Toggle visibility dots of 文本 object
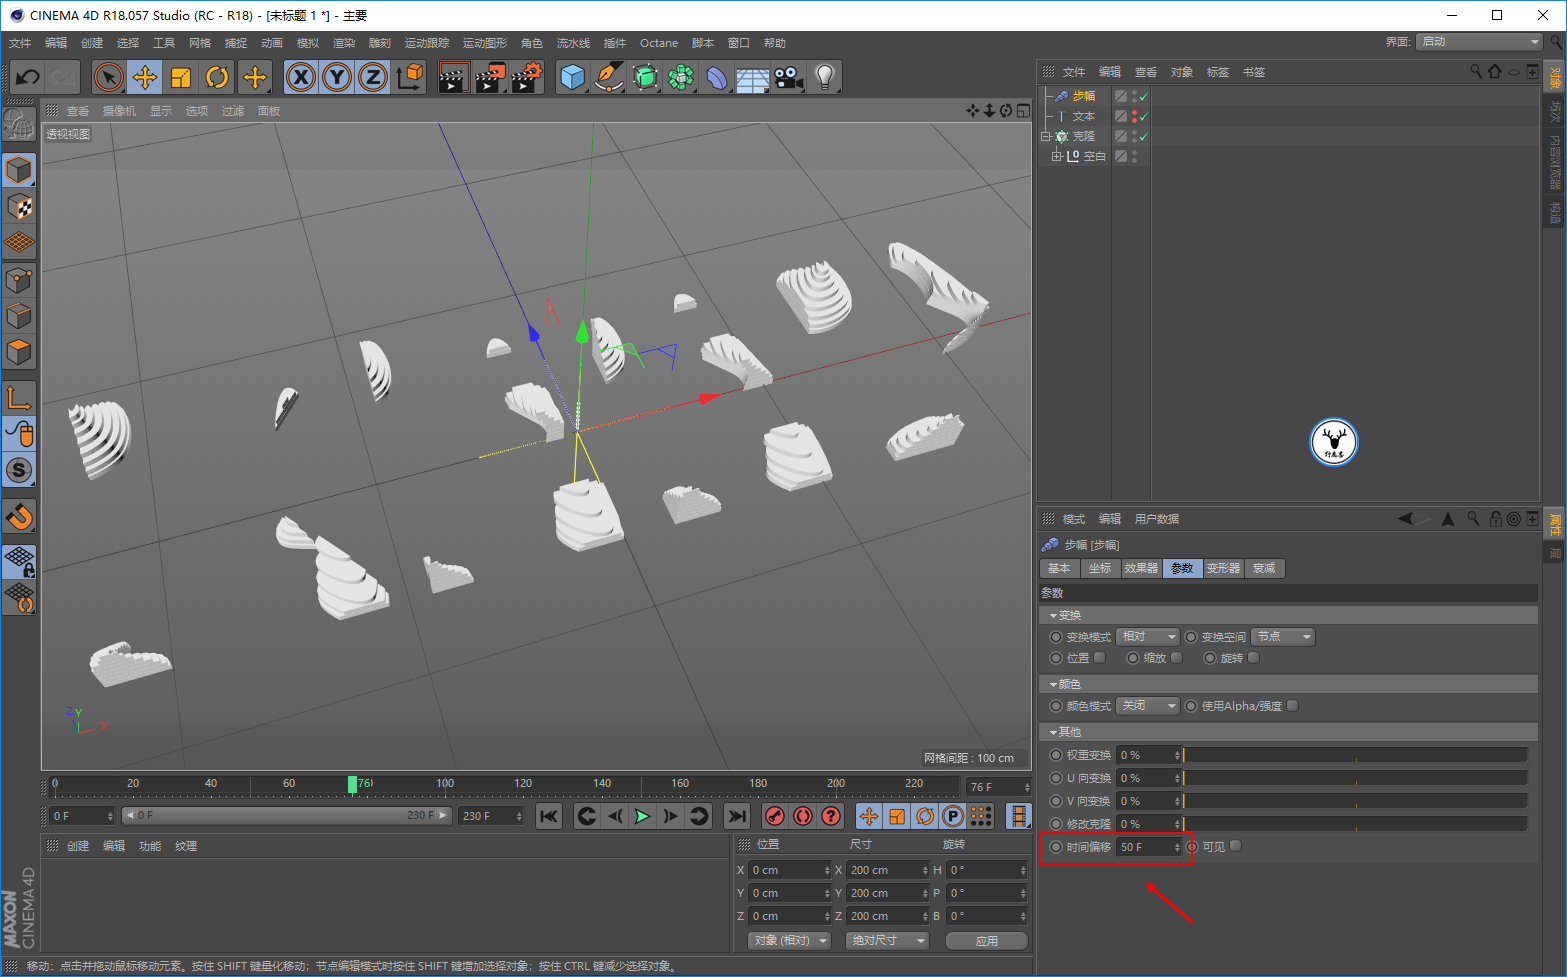This screenshot has width=1567, height=977. 1134,116
